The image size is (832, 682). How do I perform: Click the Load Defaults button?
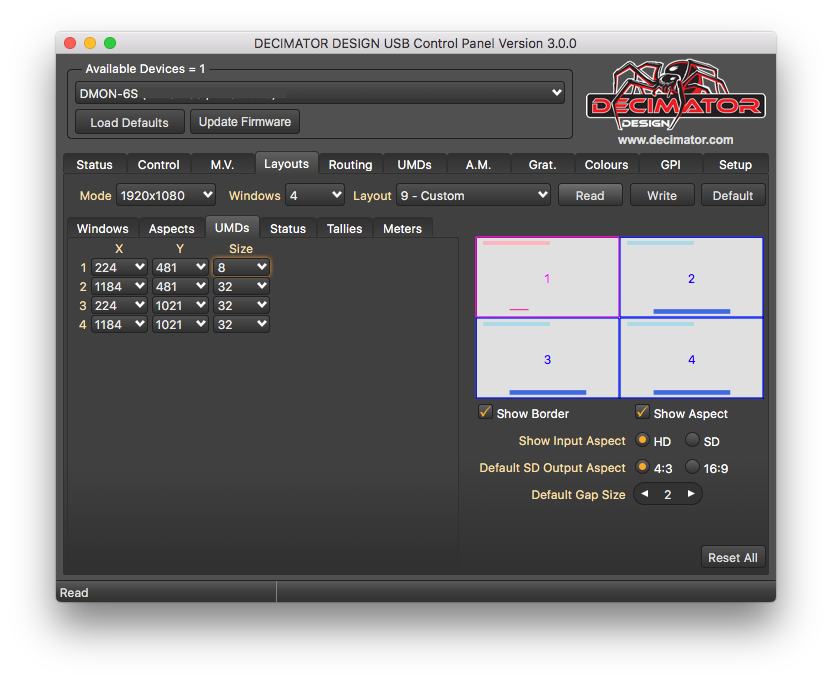[x=129, y=122]
